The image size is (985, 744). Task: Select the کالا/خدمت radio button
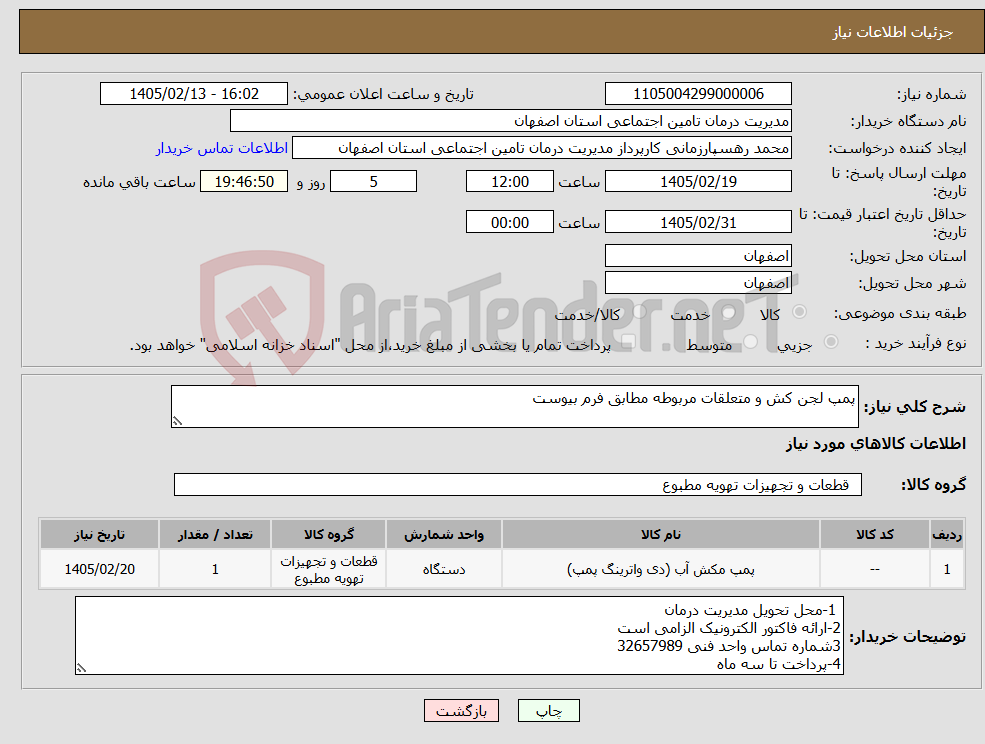tap(639, 312)
